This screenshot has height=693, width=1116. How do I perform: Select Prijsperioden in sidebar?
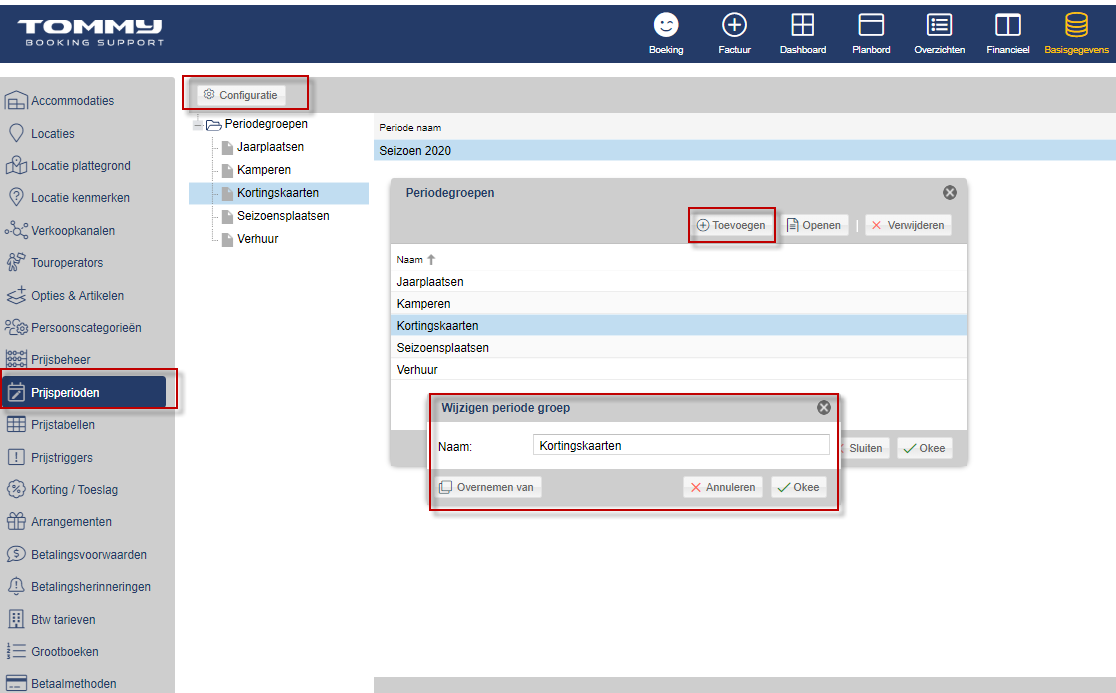[x=84, y=392]
